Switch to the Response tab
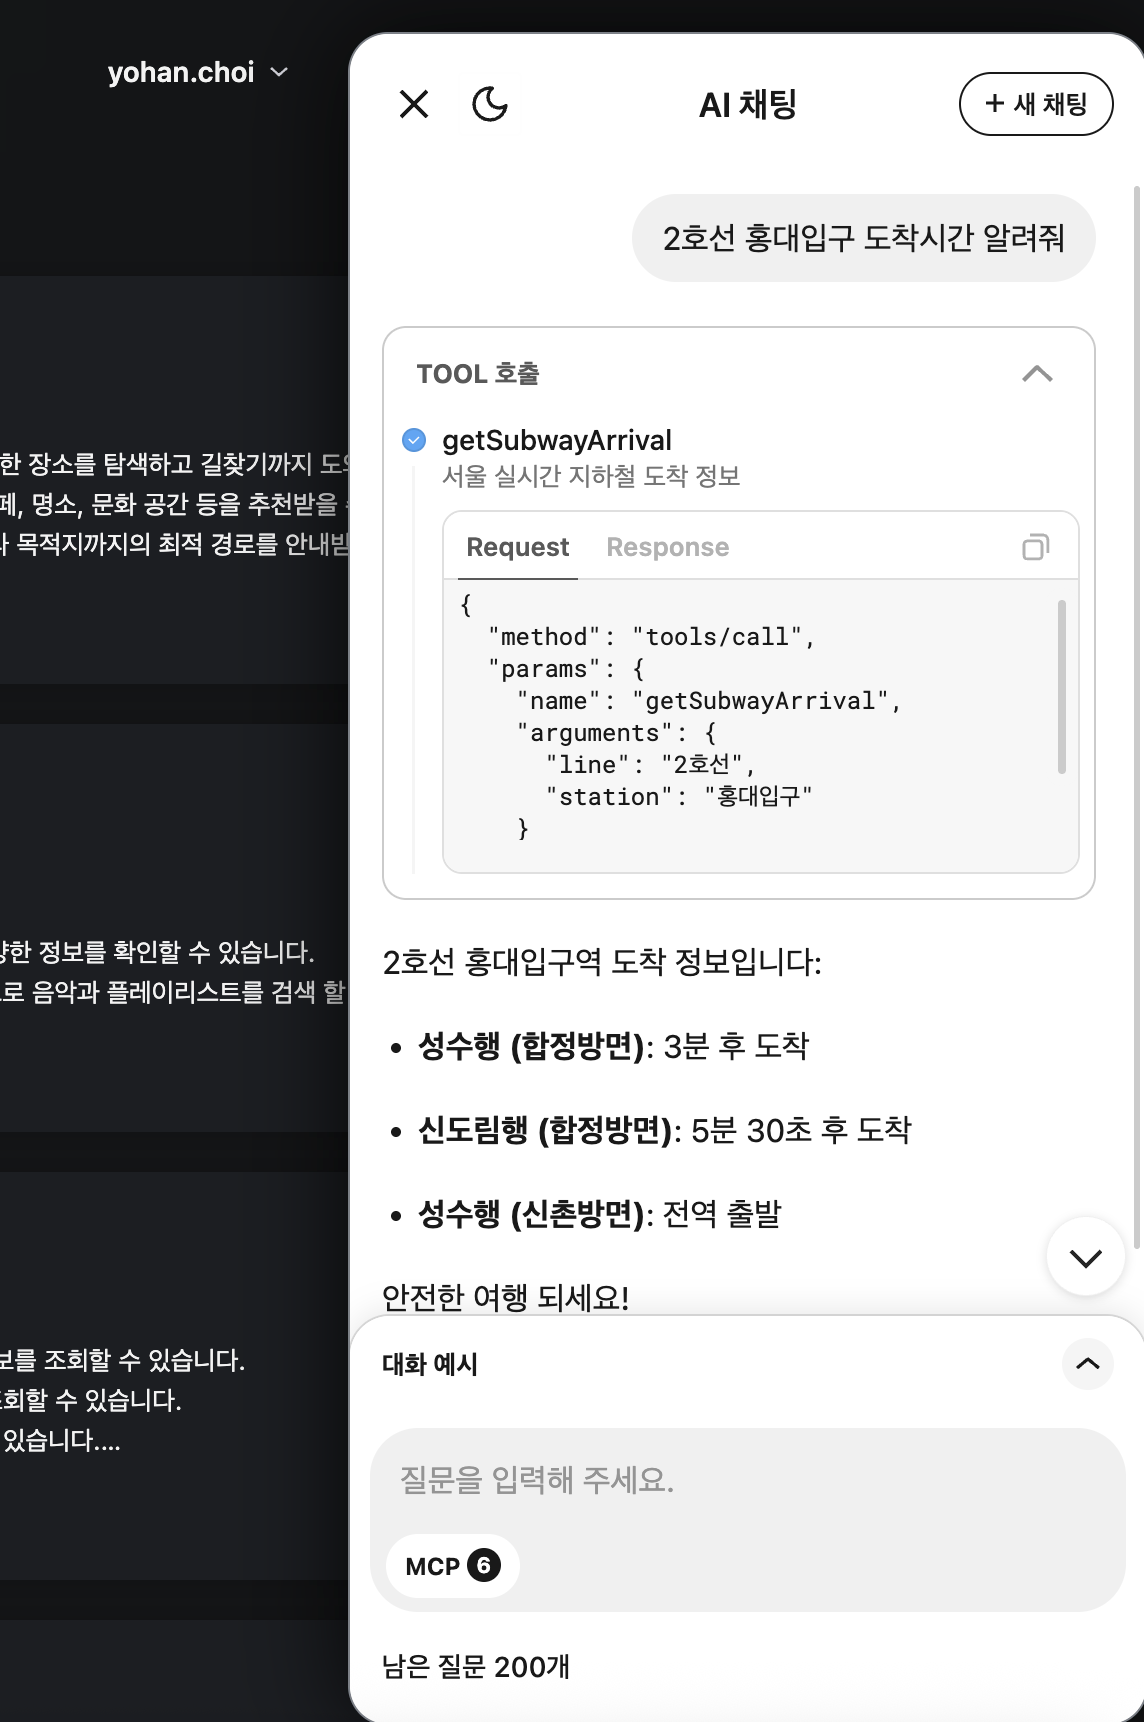The image size is (1144, 1722). [x=667, y=547]
